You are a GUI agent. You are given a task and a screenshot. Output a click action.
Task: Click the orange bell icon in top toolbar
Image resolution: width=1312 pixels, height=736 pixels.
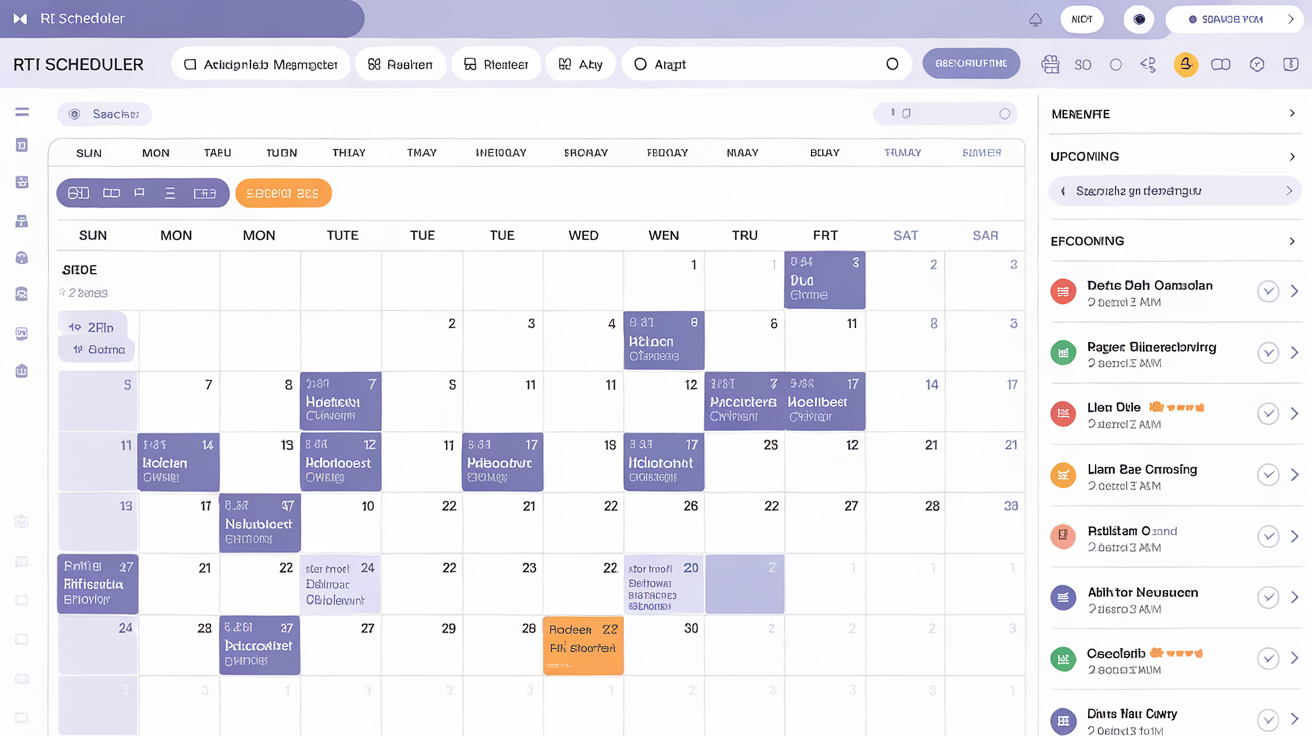click(1185, 64)
